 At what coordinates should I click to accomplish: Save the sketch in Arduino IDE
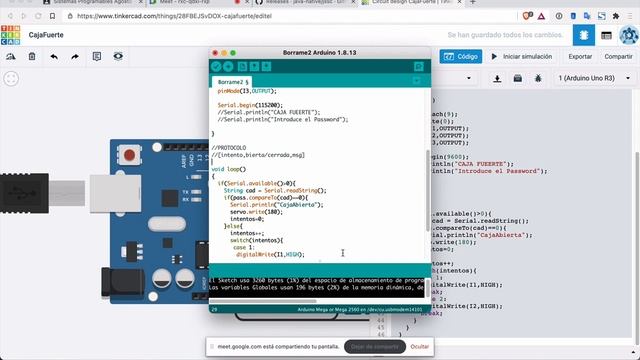point(267,67)
